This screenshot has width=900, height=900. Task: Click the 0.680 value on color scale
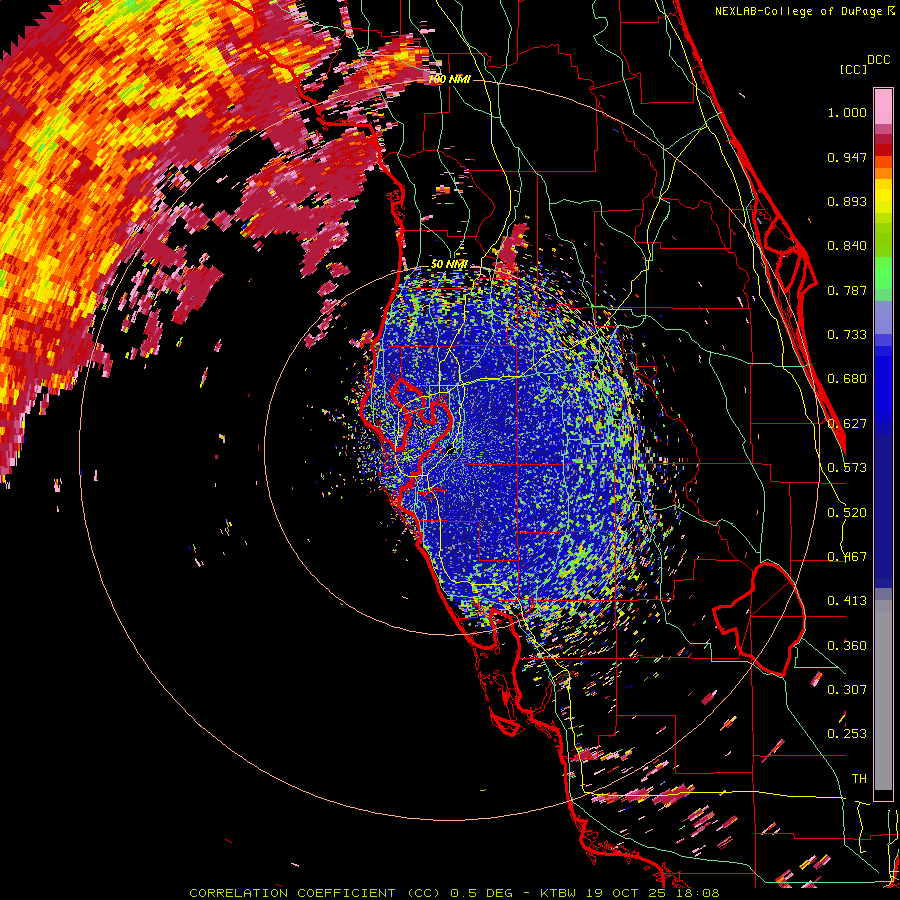click(847, 379)
